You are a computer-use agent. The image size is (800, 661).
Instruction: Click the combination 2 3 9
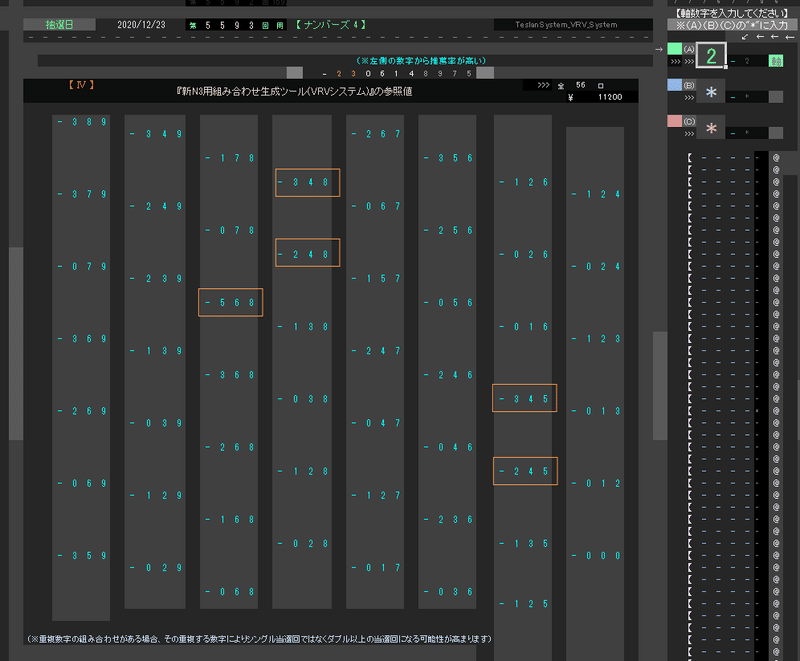pos(156,278)
